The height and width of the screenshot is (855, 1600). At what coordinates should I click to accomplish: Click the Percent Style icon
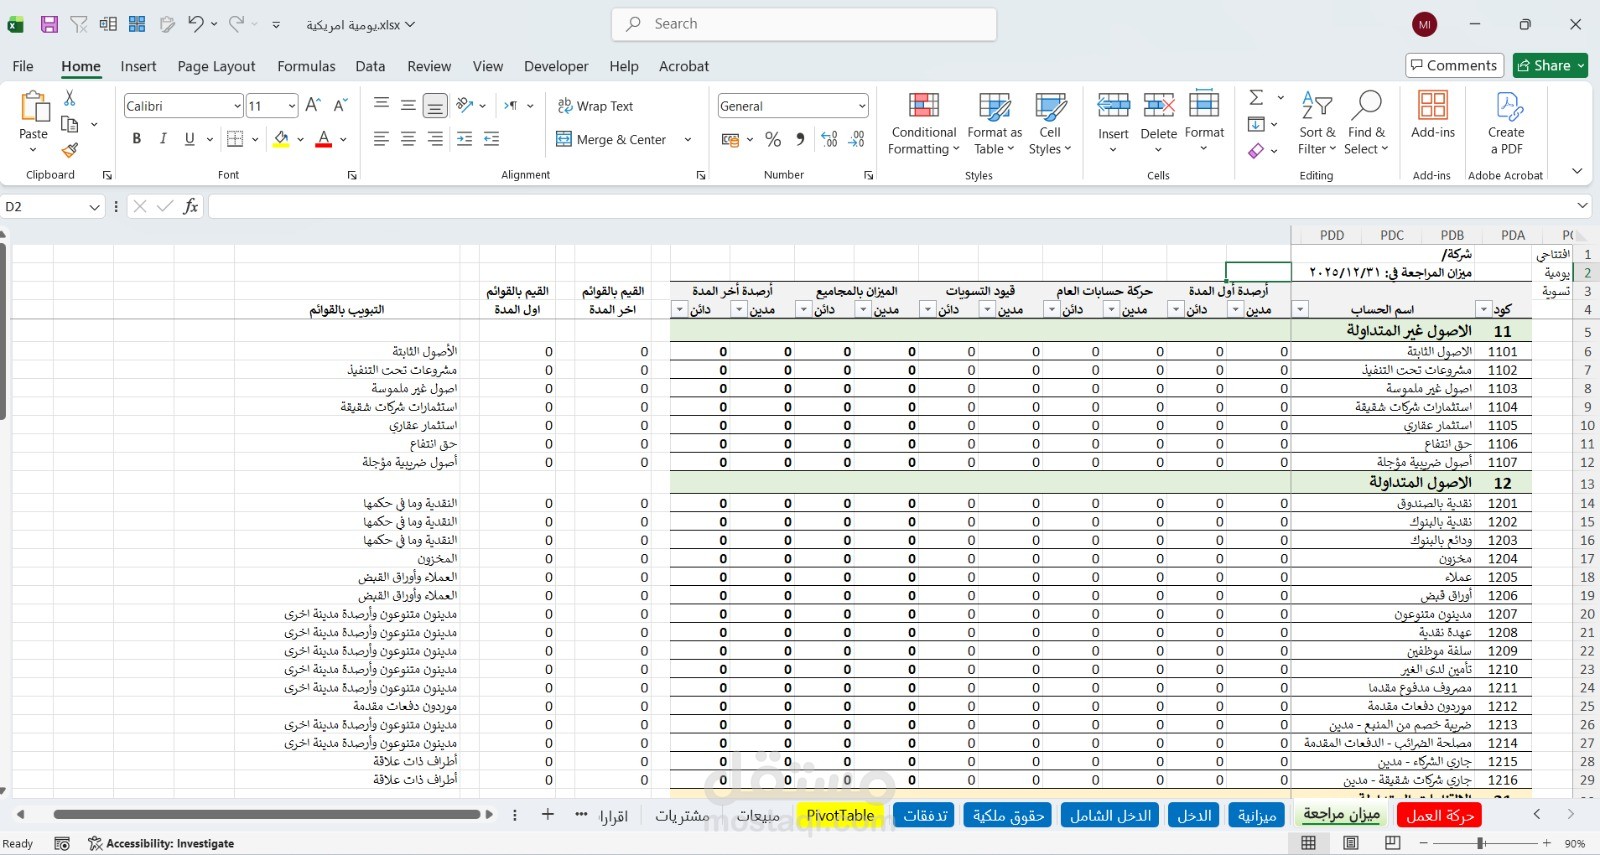pyautogui.click(x=773, y=140)
